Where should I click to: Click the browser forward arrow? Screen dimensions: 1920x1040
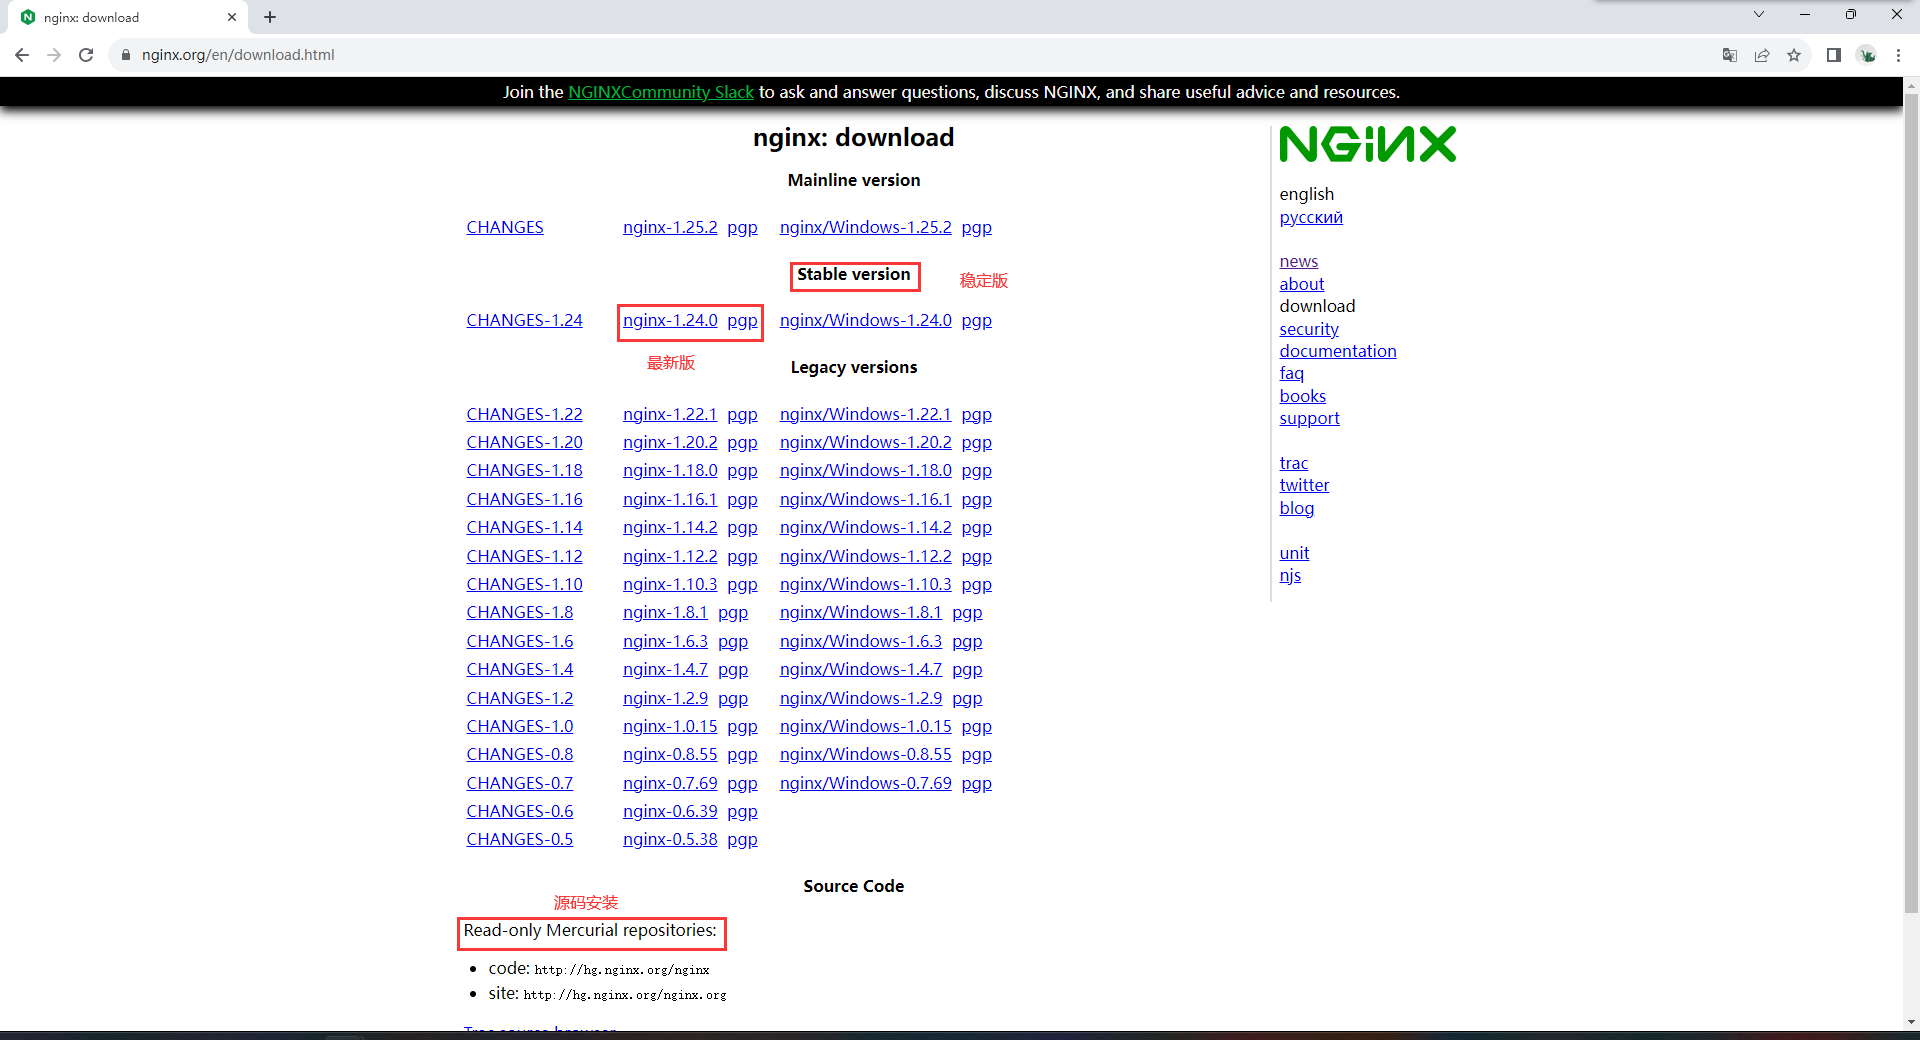pyautogui.click(x=54, y=55)
